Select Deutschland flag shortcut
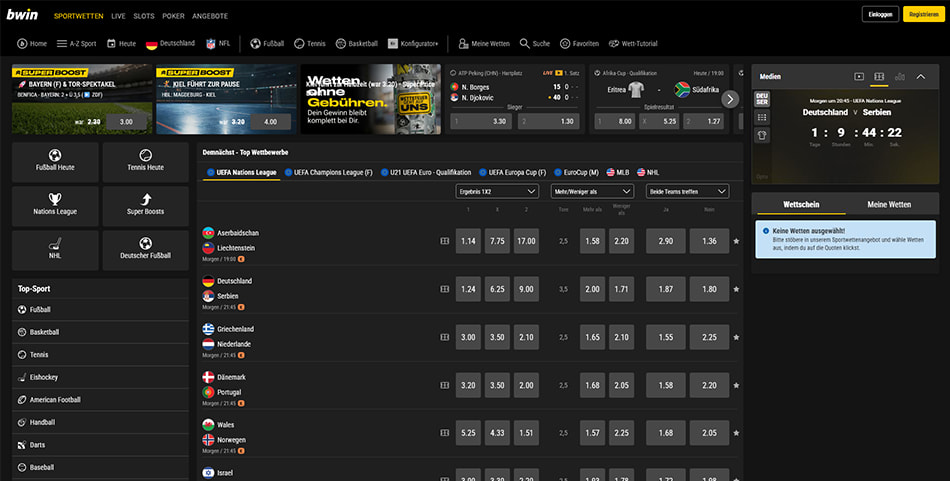The height and width of the screenshot is (481, 950). 170,44
